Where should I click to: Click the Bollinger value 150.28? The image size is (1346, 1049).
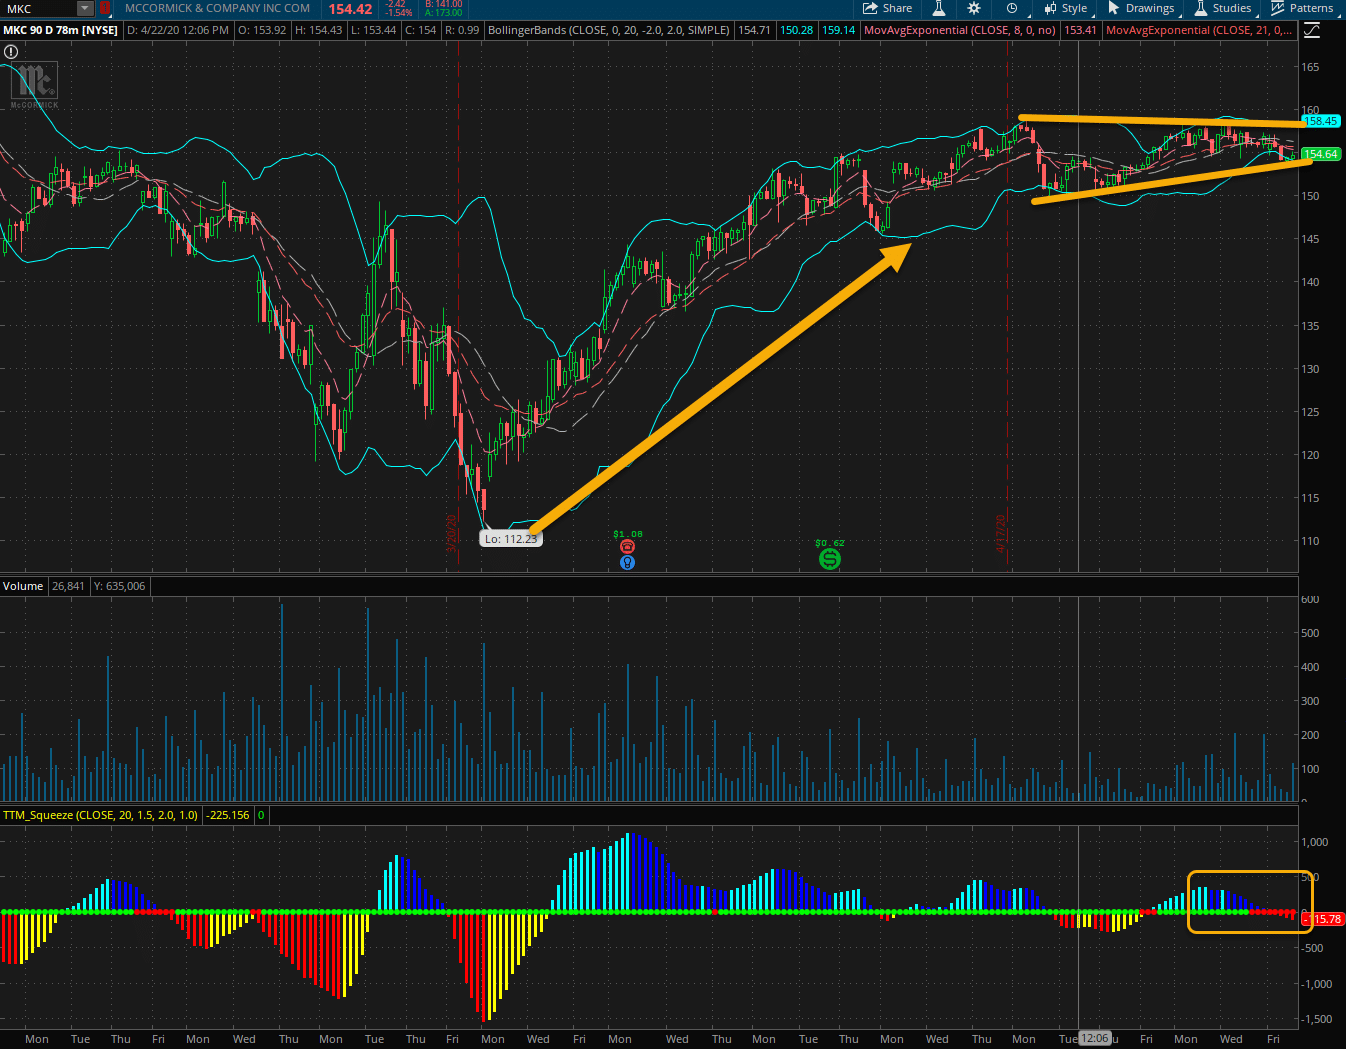[796, 30]
